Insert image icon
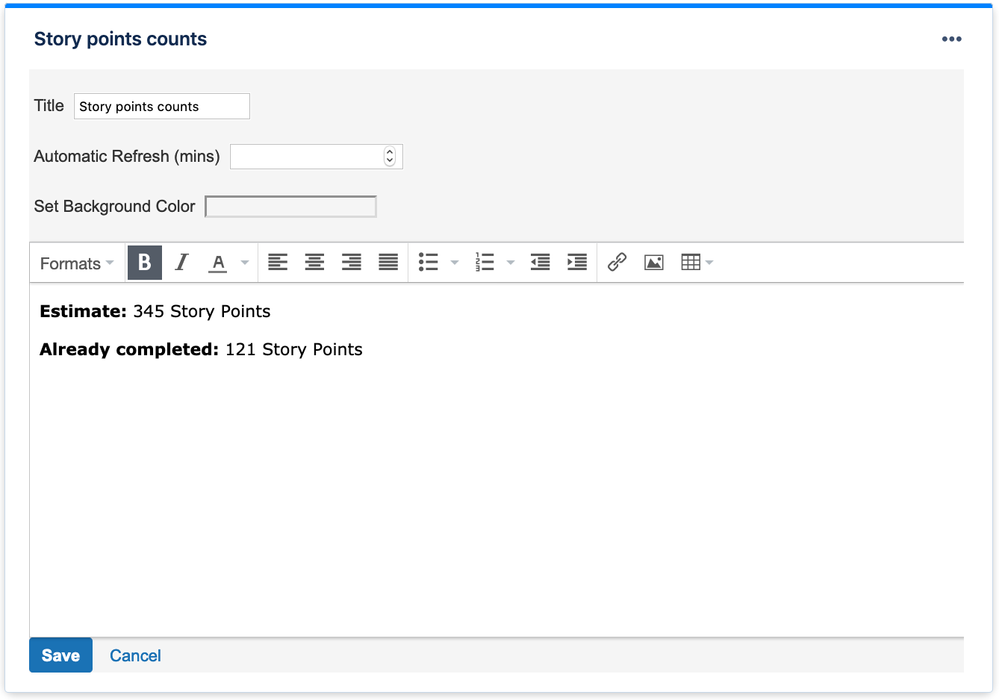Screen dimensions: 999x700 654,262
